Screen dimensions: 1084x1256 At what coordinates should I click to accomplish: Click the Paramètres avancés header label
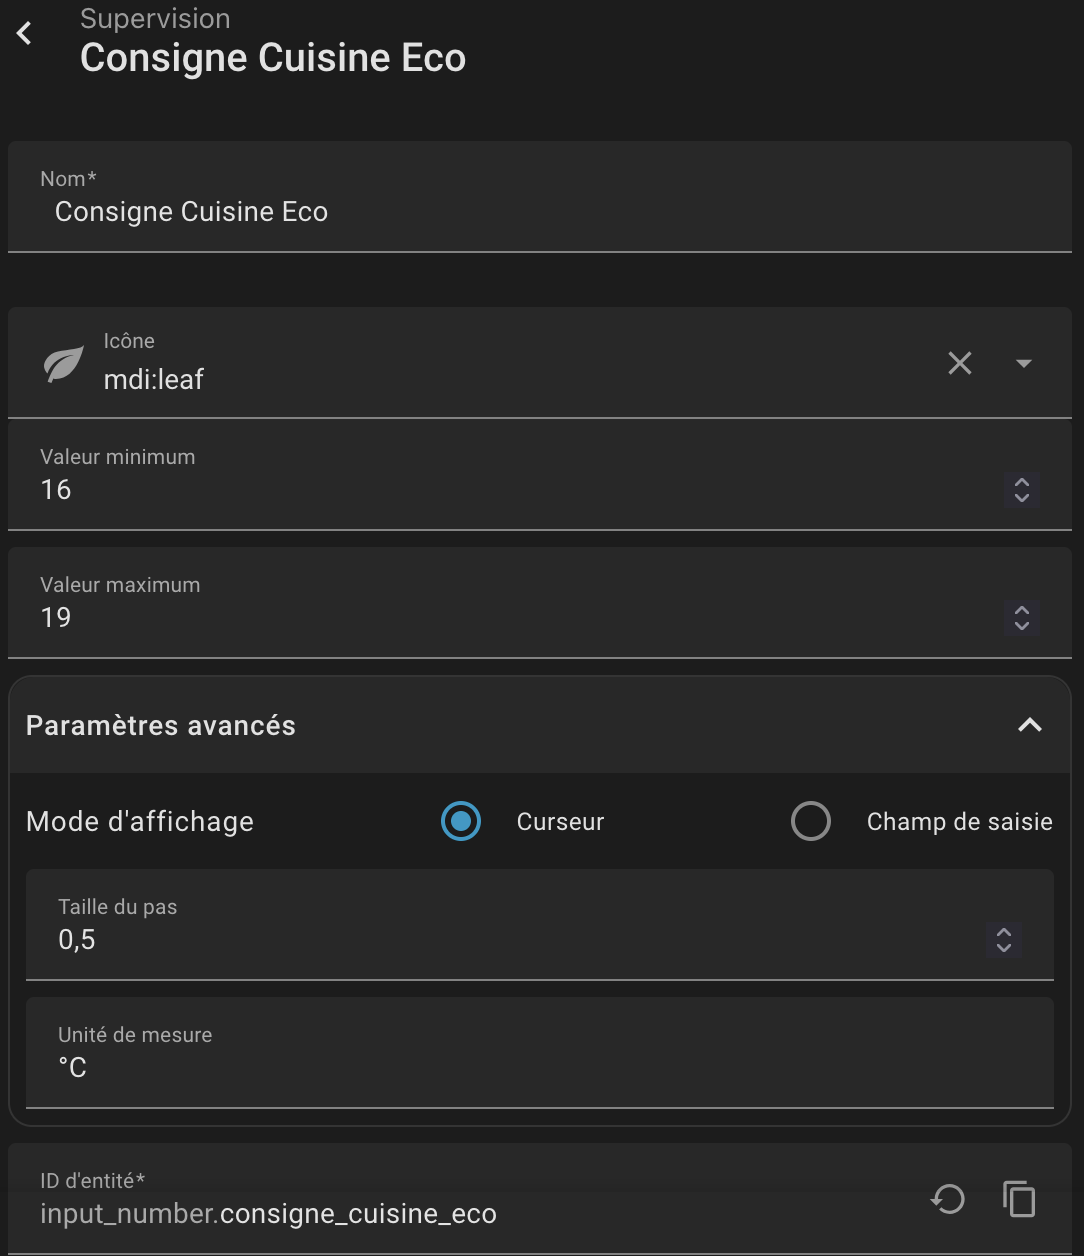161,725
